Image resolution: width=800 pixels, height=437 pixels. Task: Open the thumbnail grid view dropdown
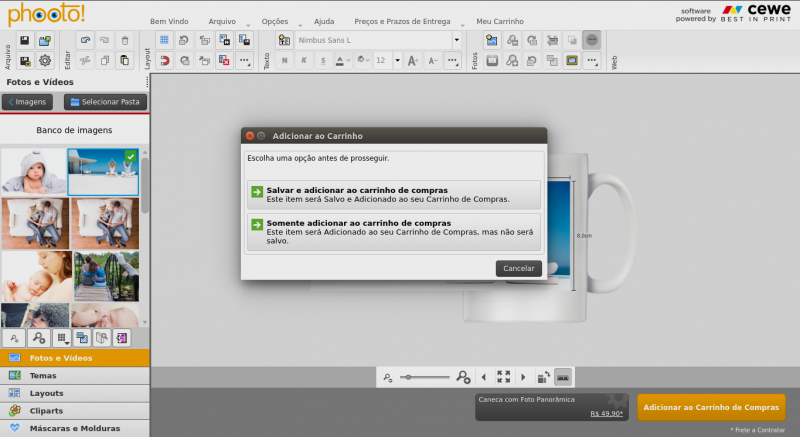[62, 338]
